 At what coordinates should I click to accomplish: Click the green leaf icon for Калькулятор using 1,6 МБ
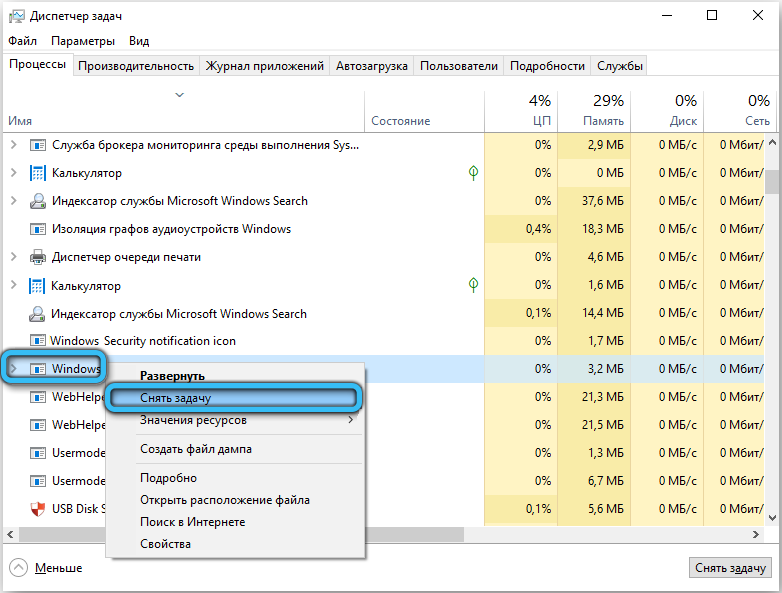tap(473, 285)
